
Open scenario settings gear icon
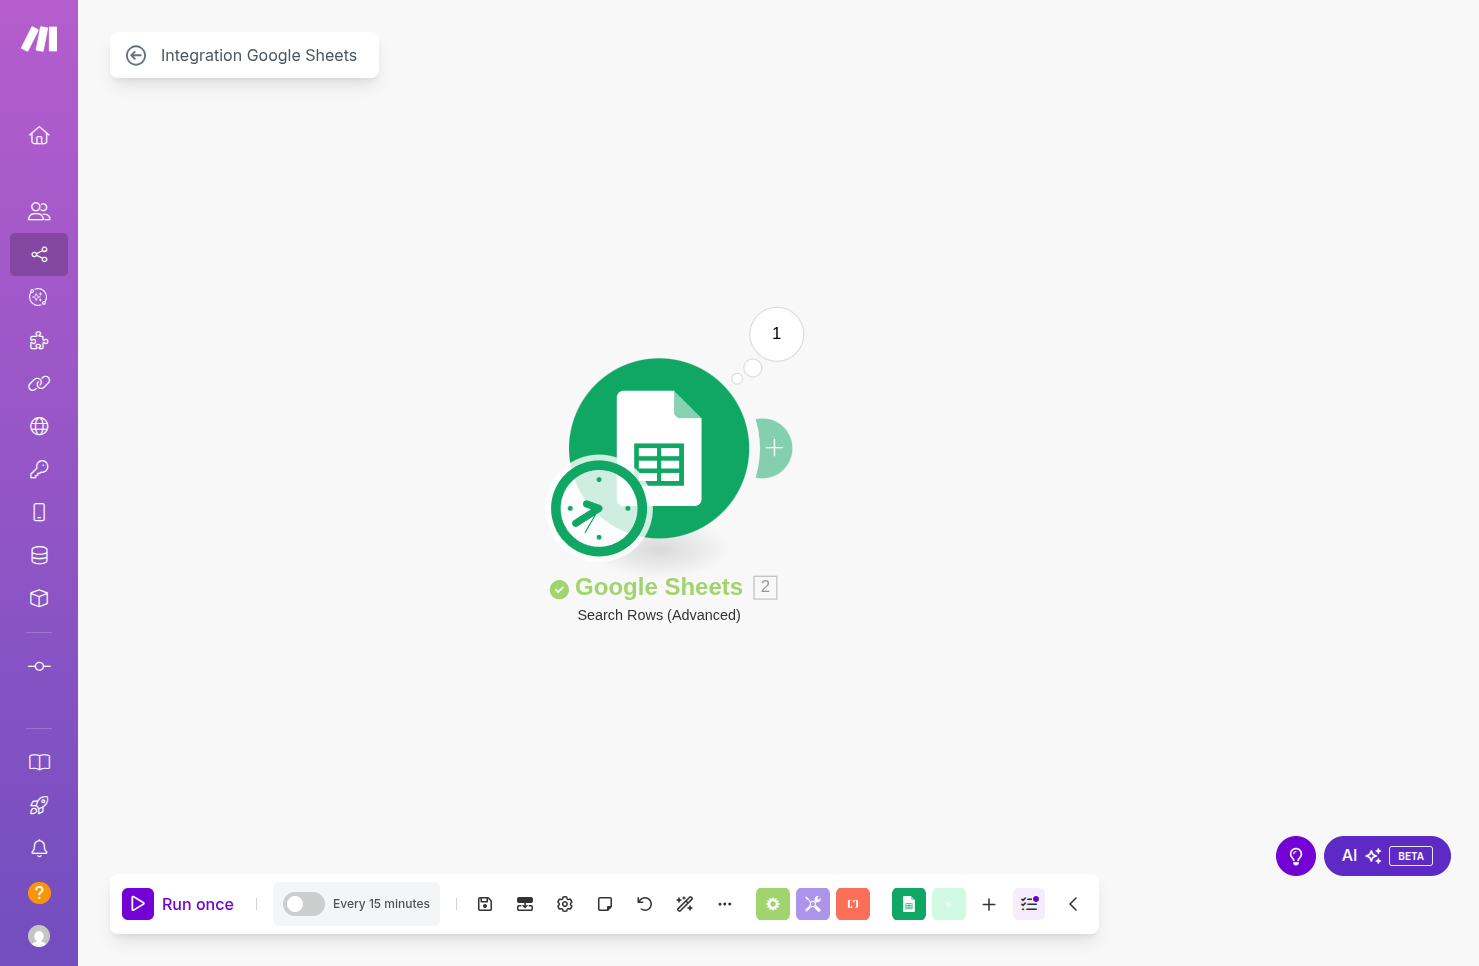pos(565,904)
